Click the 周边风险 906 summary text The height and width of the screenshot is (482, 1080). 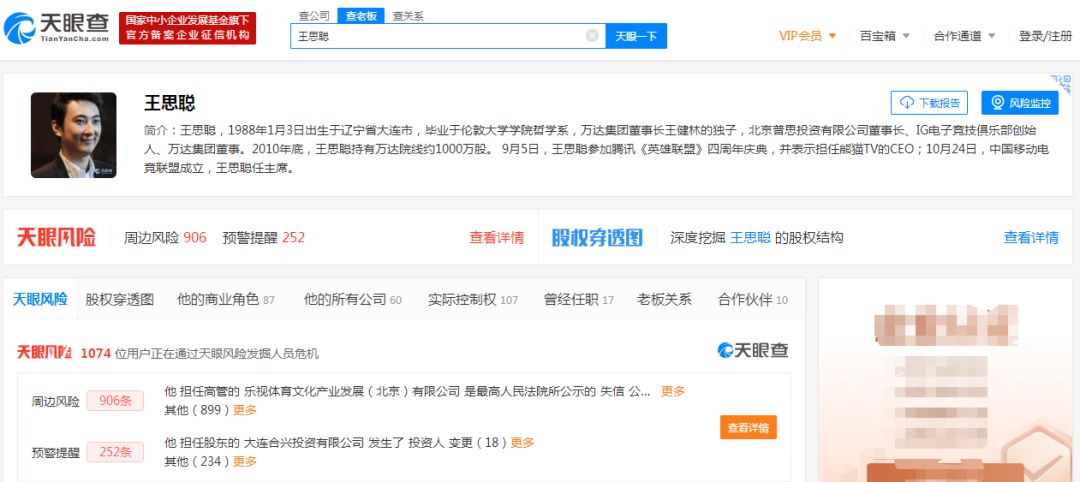(x=165, y=238)
